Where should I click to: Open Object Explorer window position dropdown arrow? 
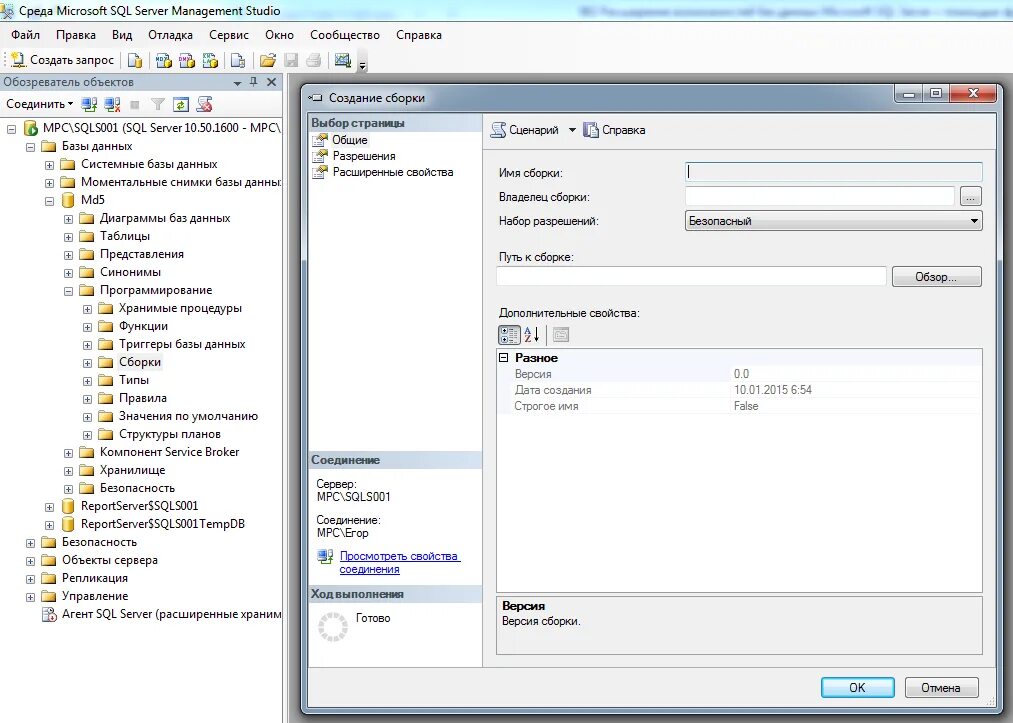point(237,83)
